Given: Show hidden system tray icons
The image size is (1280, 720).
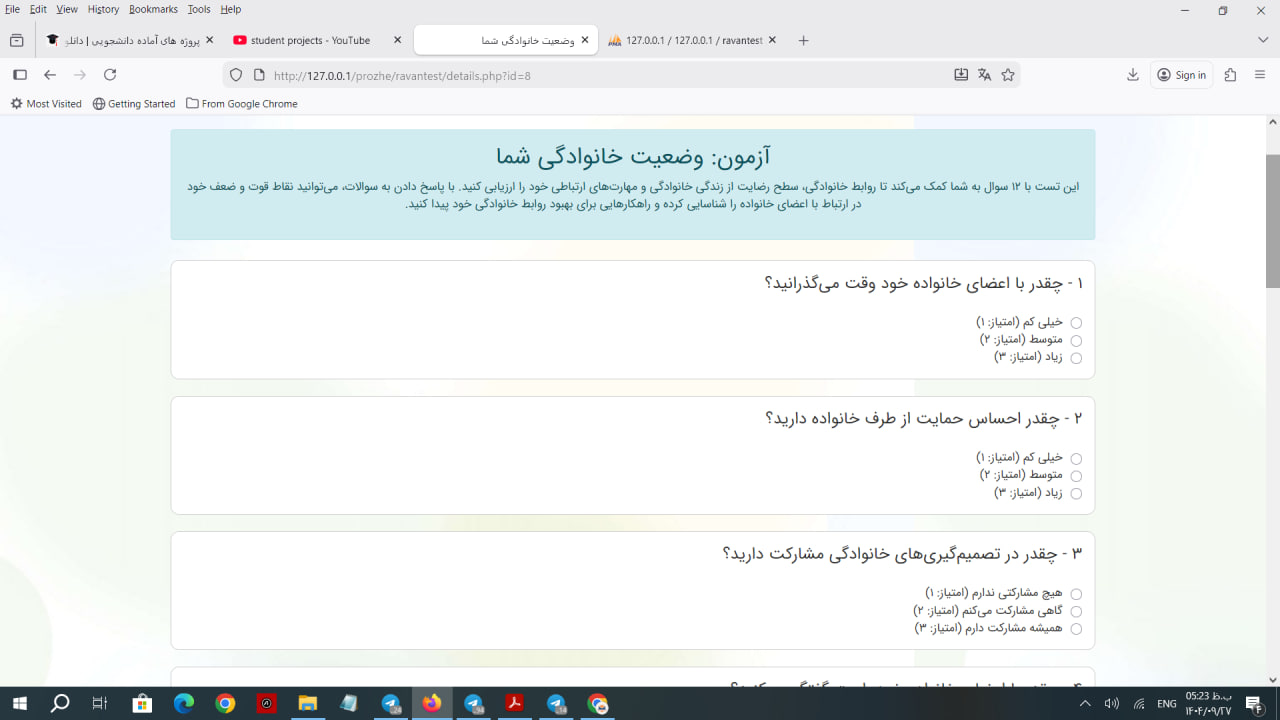Looking at the screenshot, I should (x=1085, y=704).
